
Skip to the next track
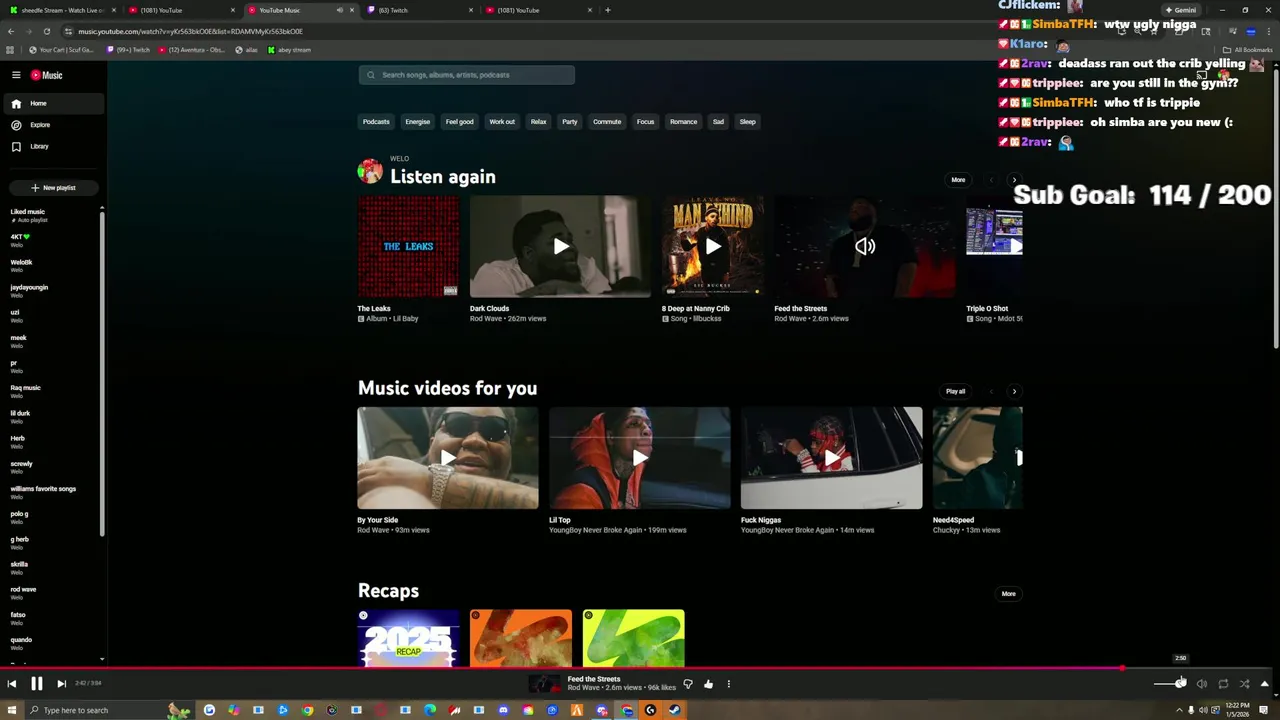coord(61,684)
